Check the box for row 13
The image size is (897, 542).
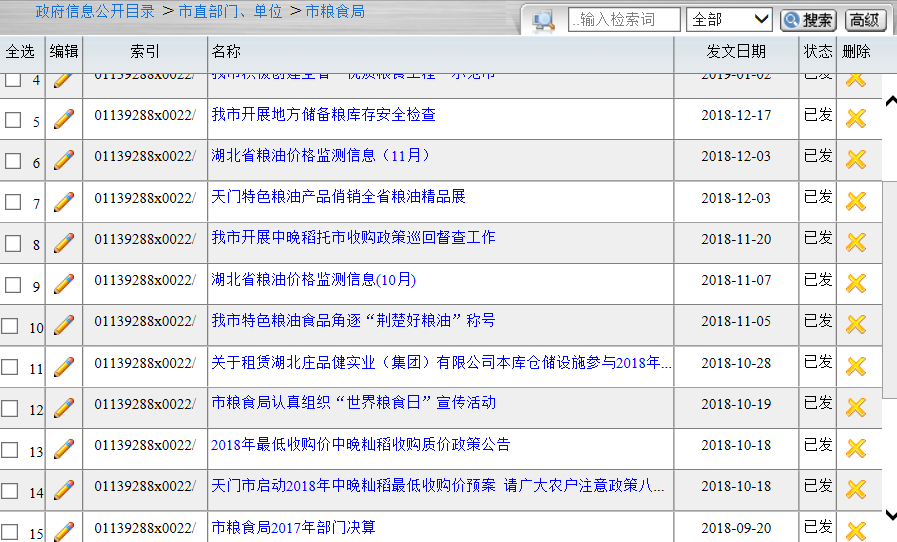point(10,450)
